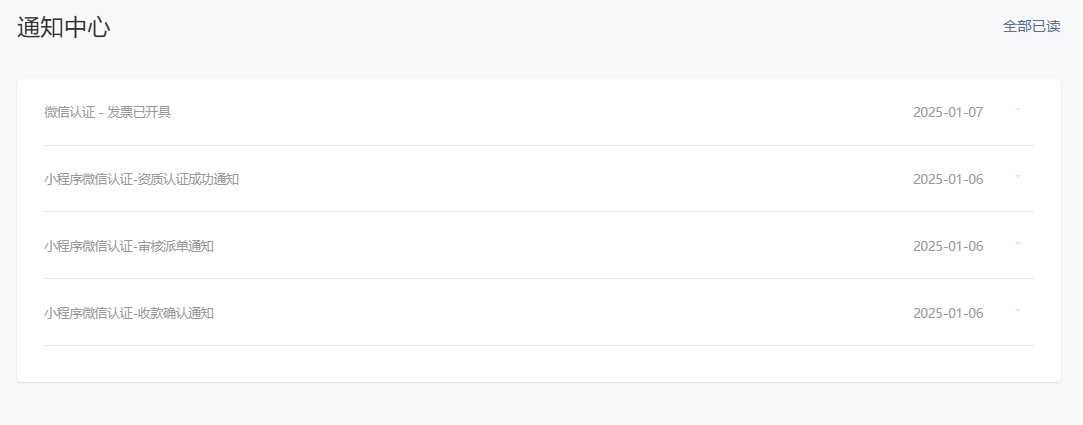This screenshot has width=1083, height=425.
Task: Click the date beside 审核派单通知
Action: 948,246
